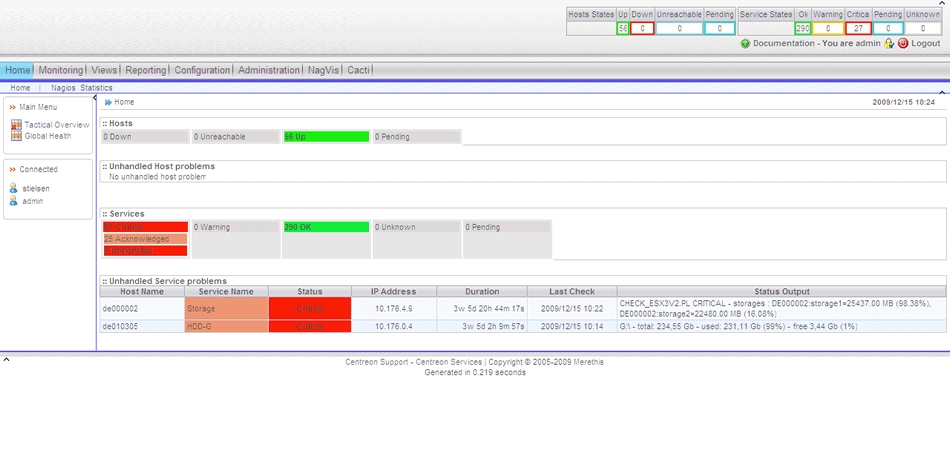The height and width of the screenshot is (459, 950).
Task: Collapse the left sidebar with its arrow
Action: [x=95, y=97]
